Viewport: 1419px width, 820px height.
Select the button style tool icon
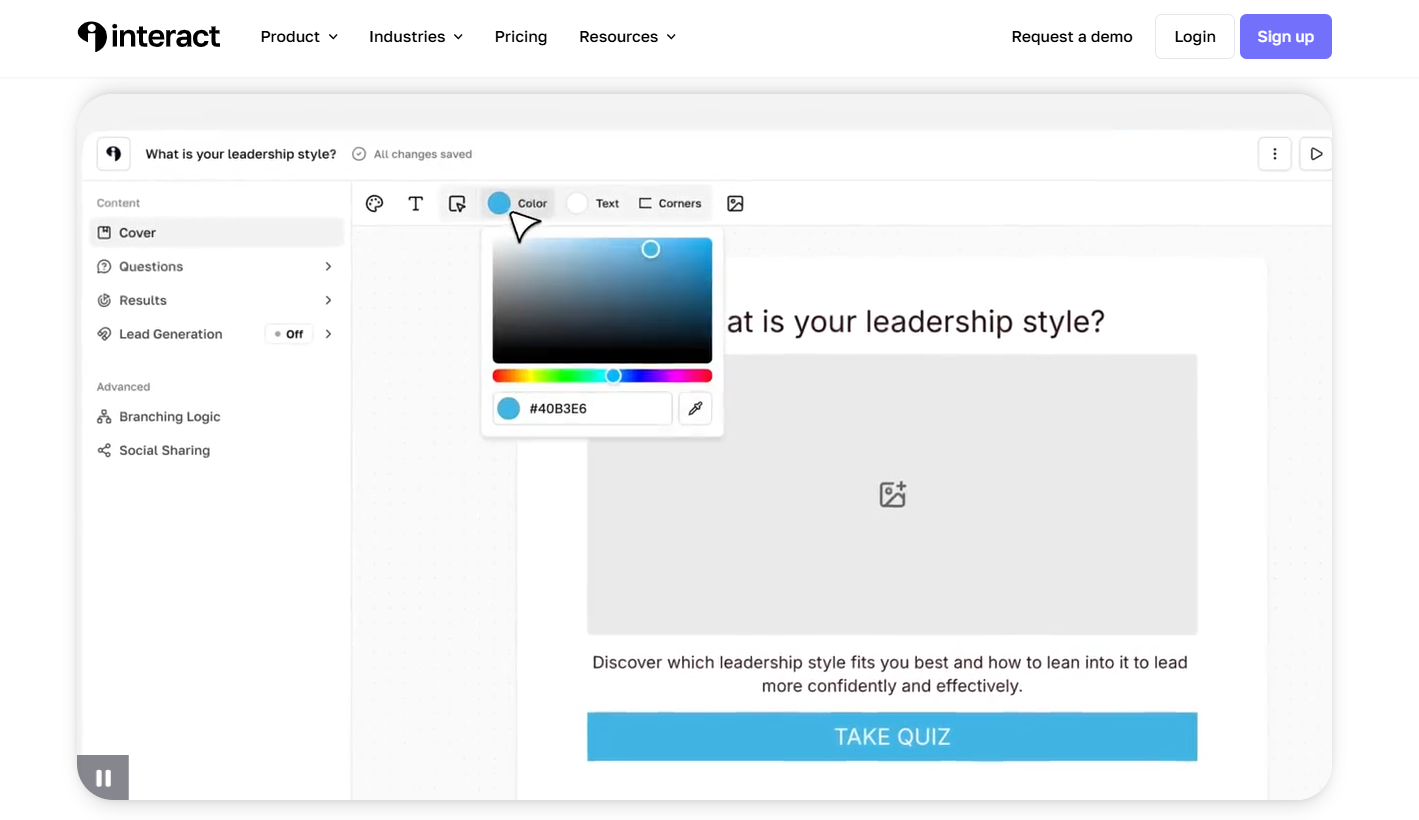tap(457, 204)
